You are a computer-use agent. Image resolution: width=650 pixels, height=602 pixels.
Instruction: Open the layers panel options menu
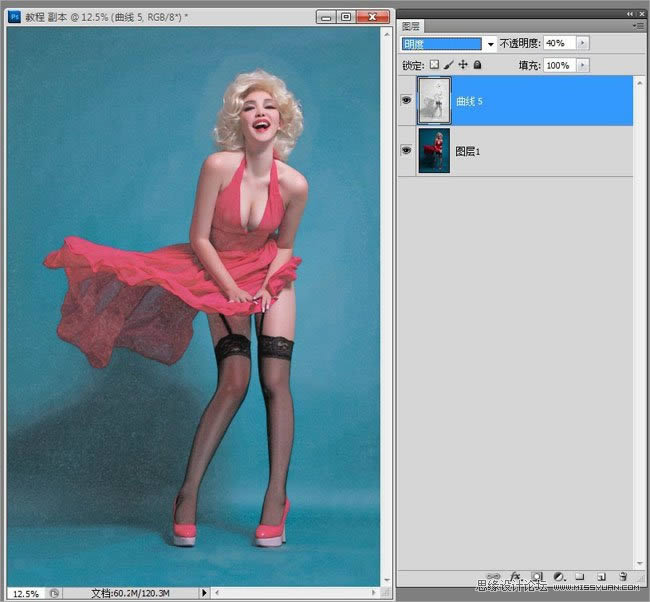click(638, 25)
